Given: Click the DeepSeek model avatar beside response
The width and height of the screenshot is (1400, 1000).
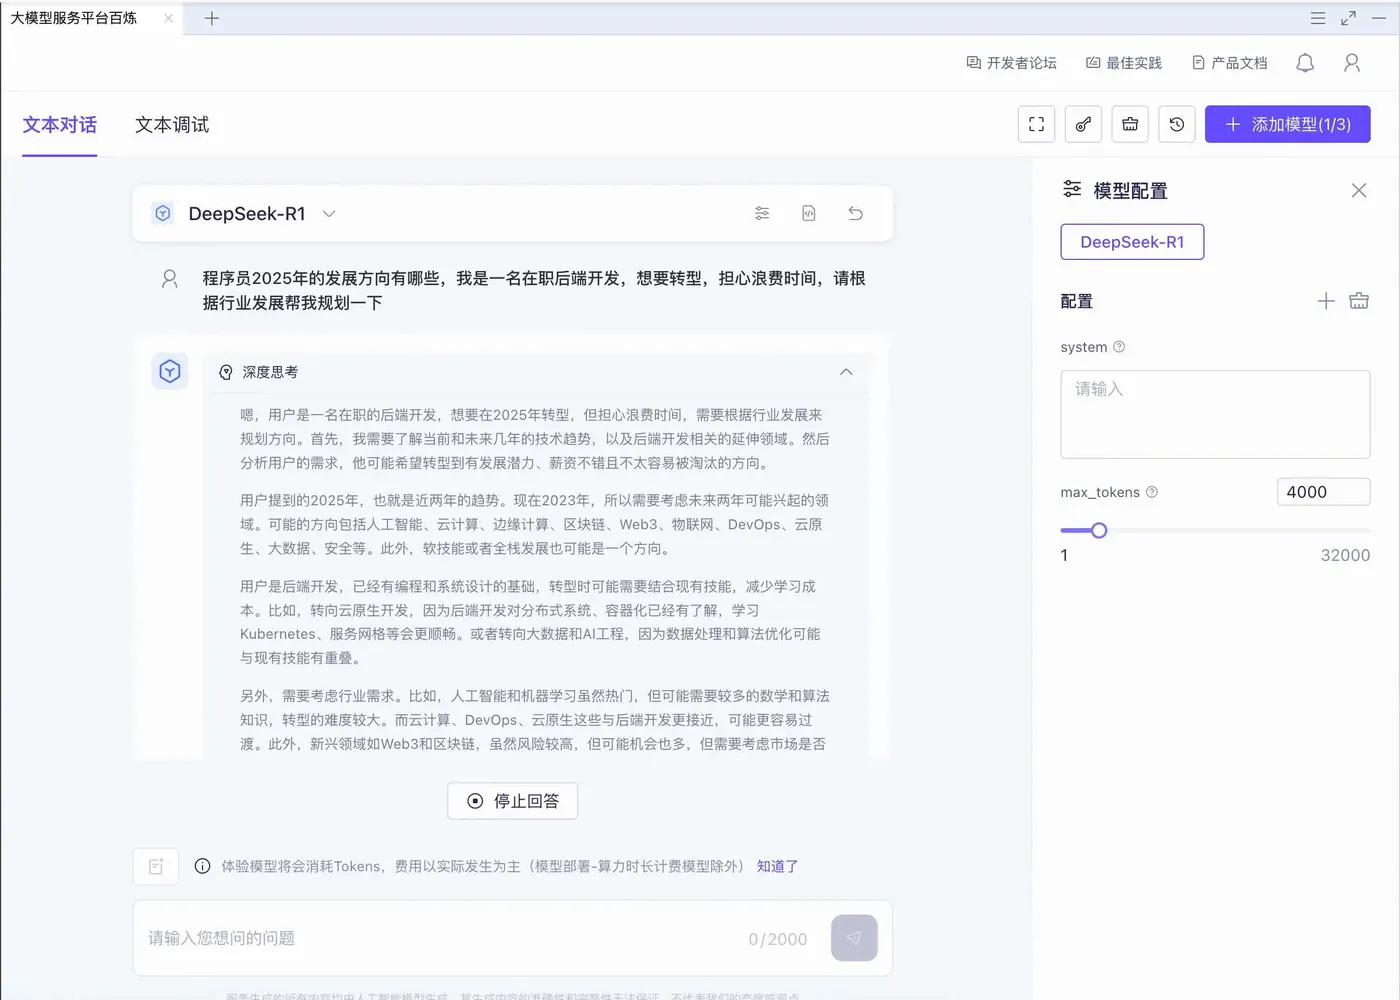Looking at the screenshot, I should (170, 372).
